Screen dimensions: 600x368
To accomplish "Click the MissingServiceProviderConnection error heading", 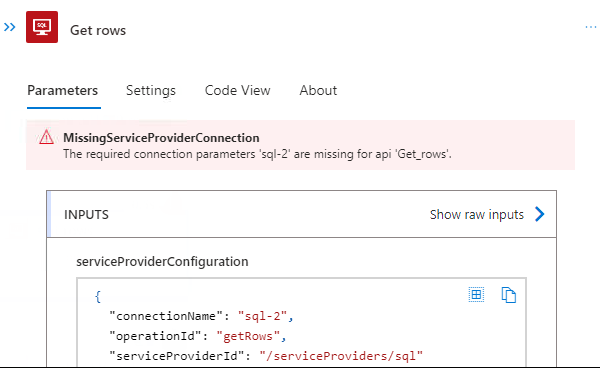I will tap(161, 138).
